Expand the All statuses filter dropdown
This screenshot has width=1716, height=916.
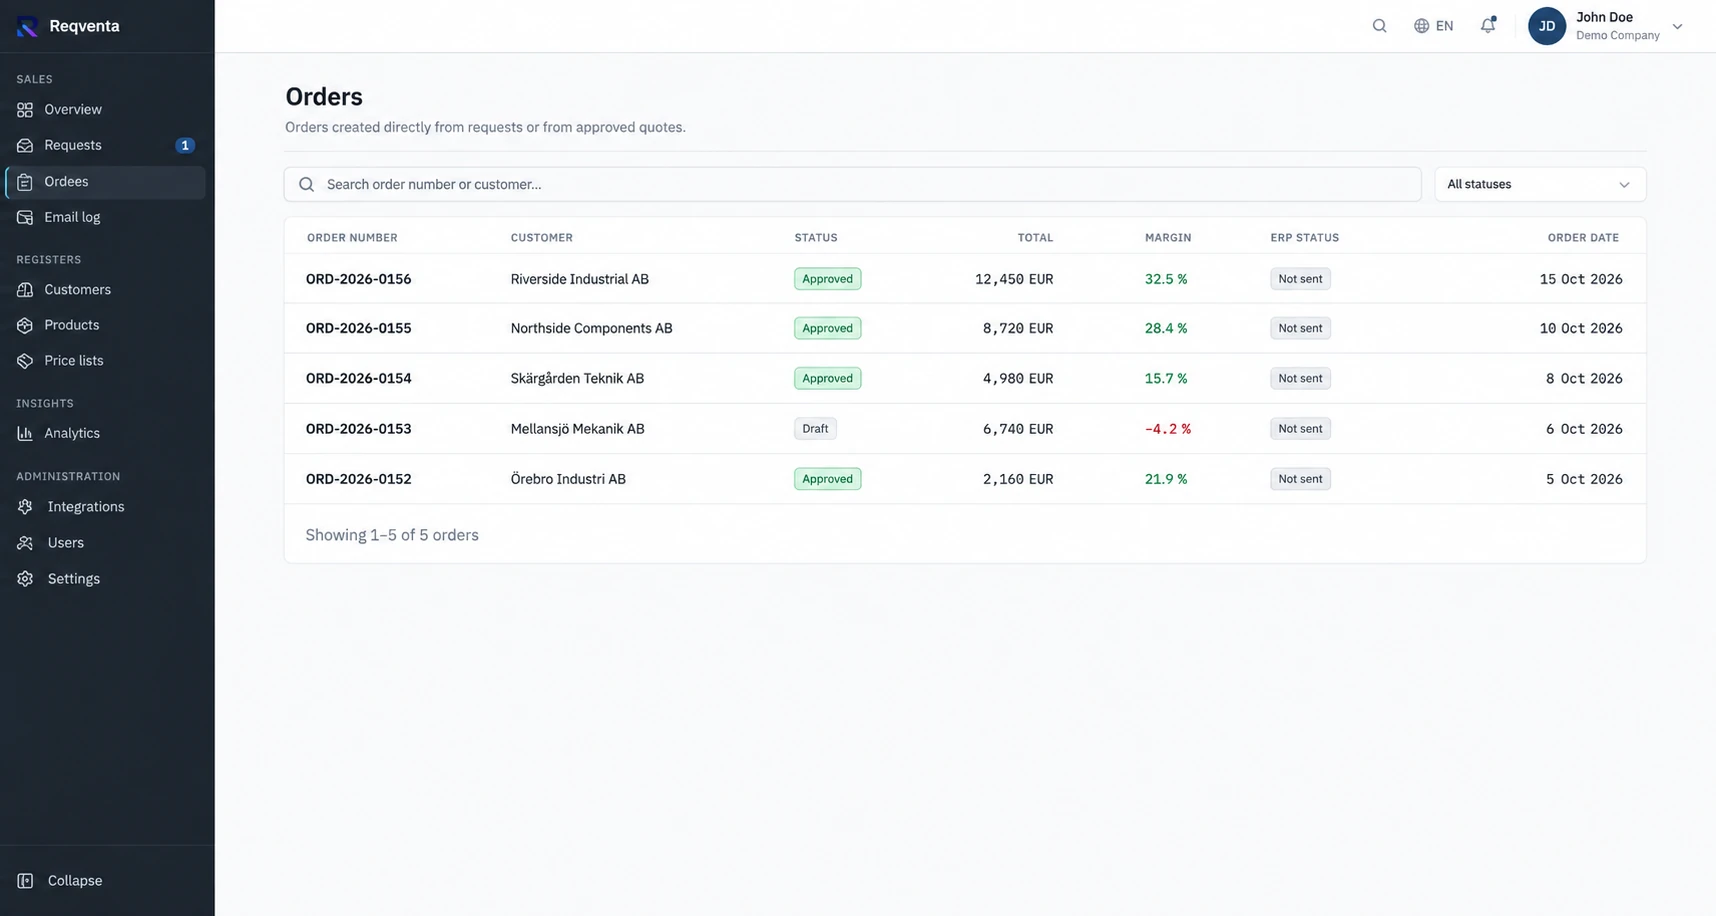(x=1540, y=184)
